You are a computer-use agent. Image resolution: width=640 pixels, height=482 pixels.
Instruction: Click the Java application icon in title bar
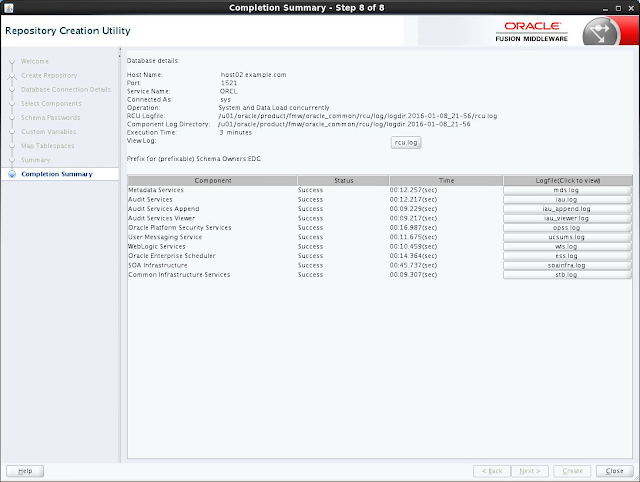(9, 8)
